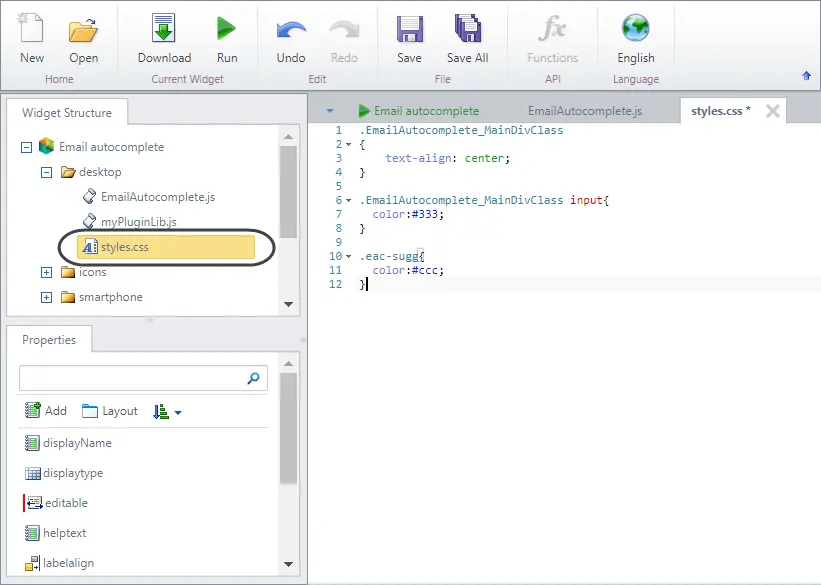821x585 pixels.
Task: Expand the icons folder node
Action: pos(47,272)
